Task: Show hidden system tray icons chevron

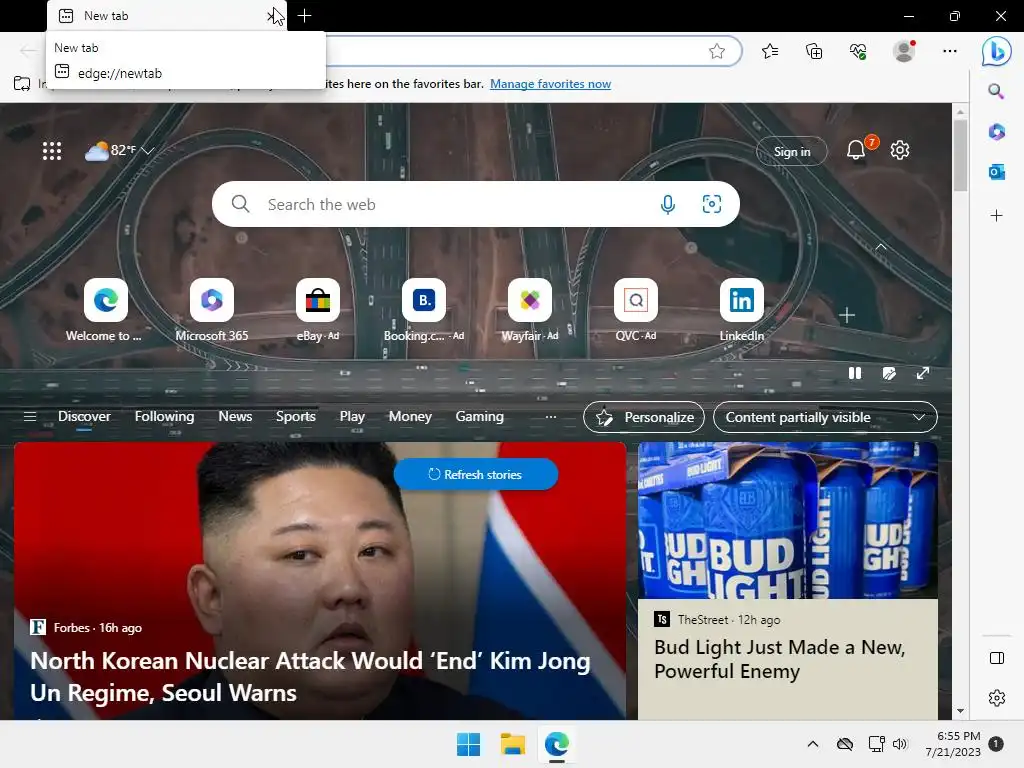Action: point(812,744)
